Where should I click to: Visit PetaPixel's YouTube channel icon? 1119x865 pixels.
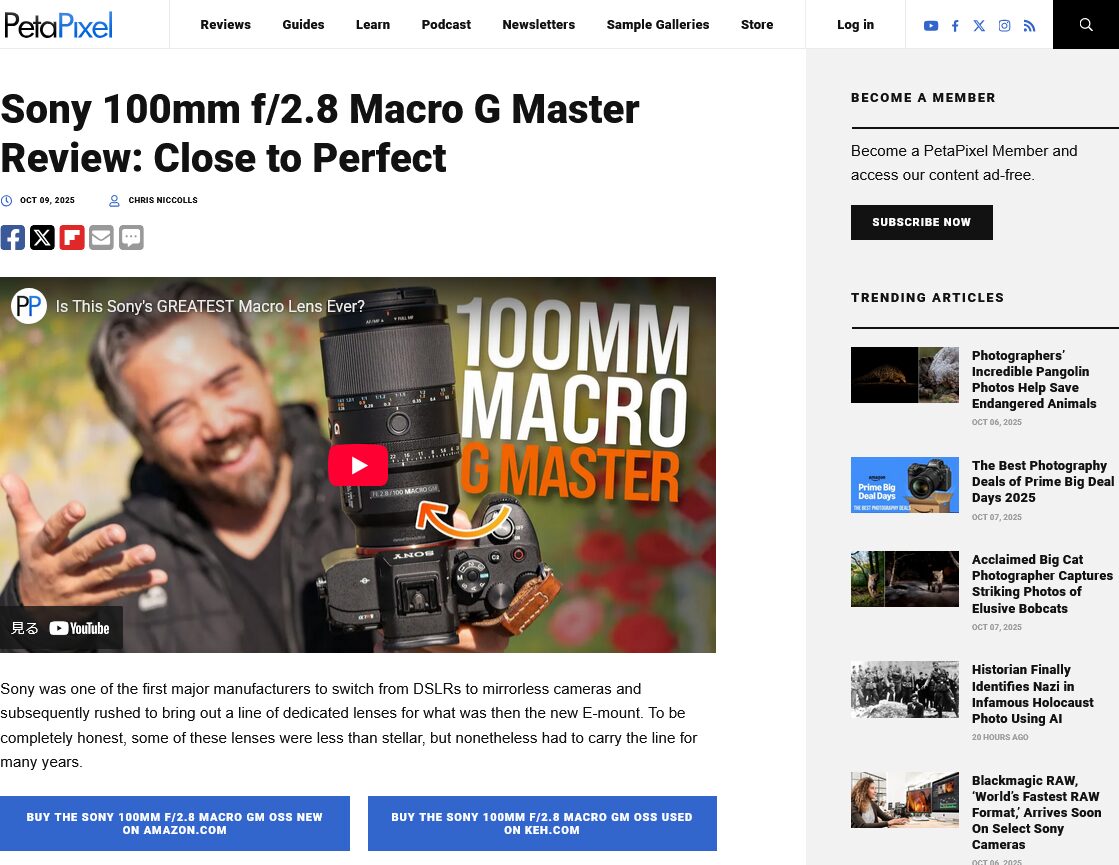[931, 26]
